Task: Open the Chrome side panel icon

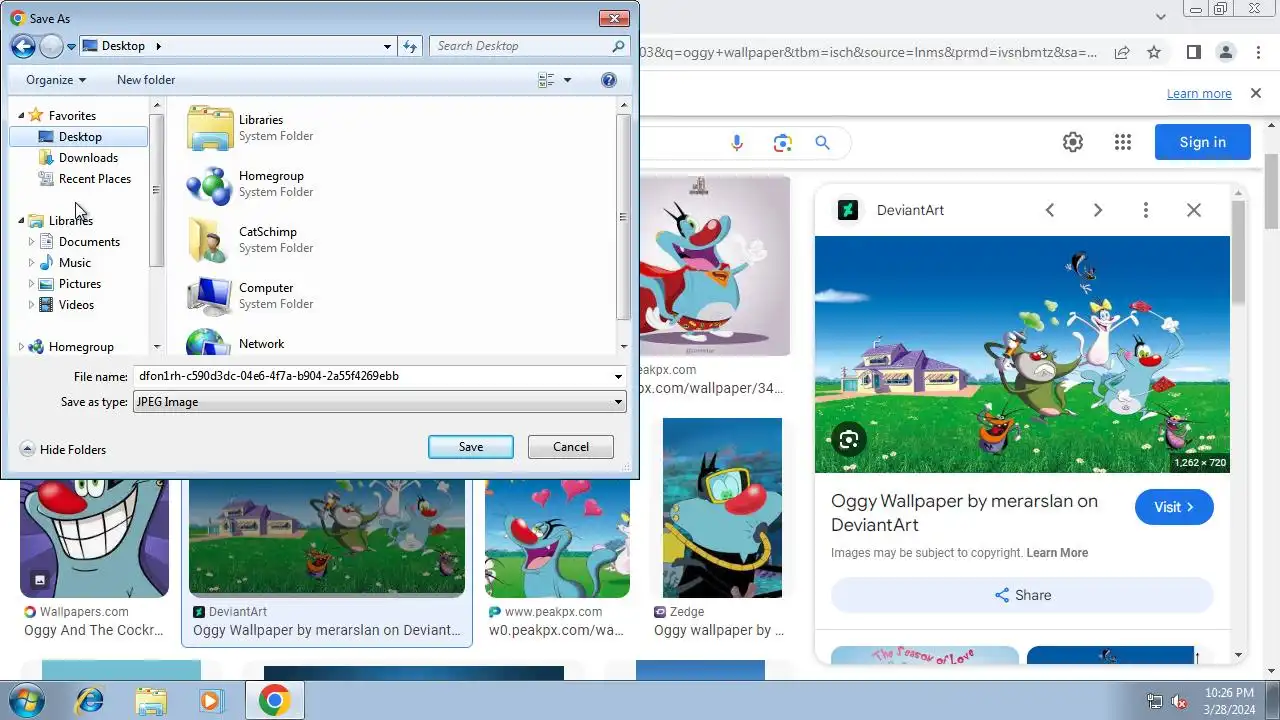Action: click(x=1194, y=52)
